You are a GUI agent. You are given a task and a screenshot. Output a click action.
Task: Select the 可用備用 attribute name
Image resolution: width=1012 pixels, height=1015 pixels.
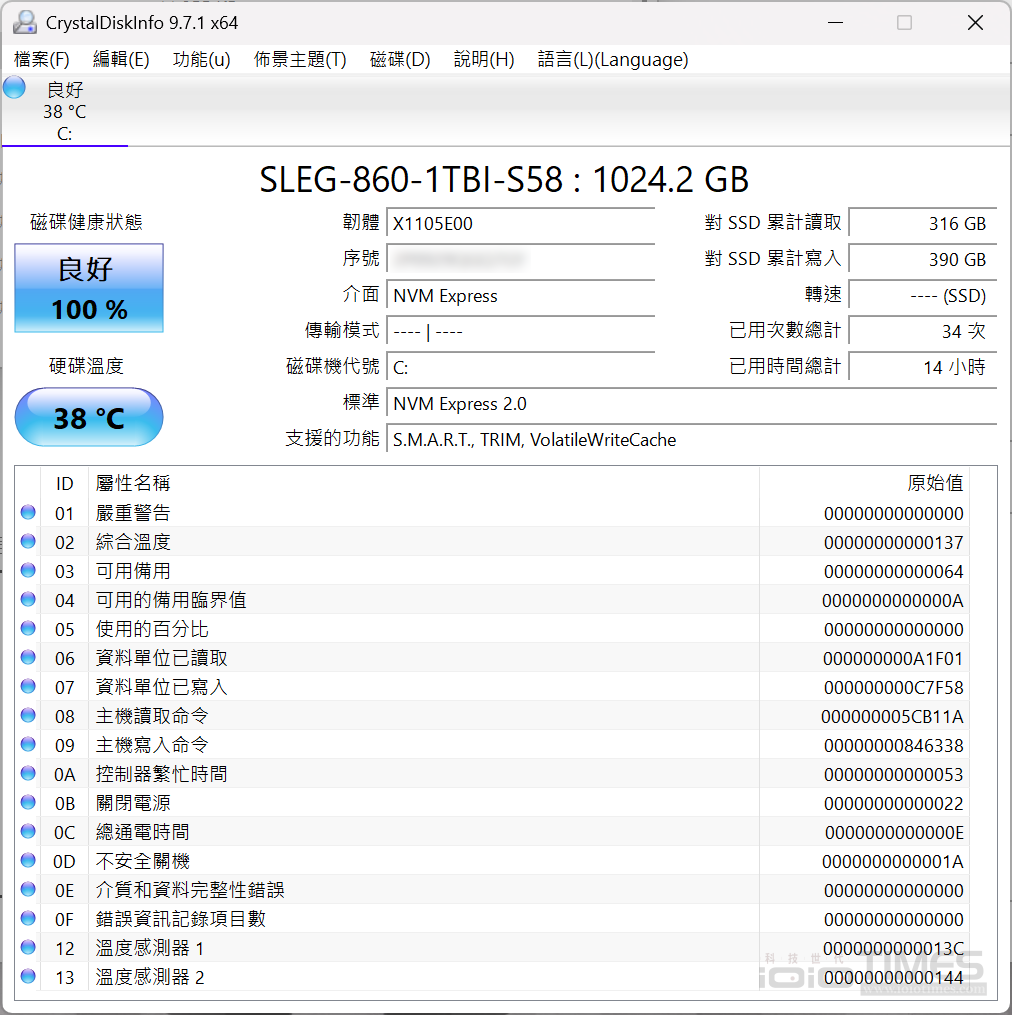(133, 571)
